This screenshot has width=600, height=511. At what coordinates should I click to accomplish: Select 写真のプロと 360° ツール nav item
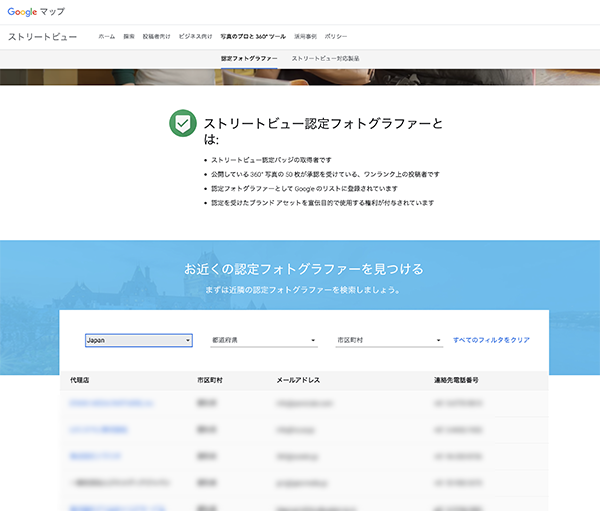pos(253,36)
